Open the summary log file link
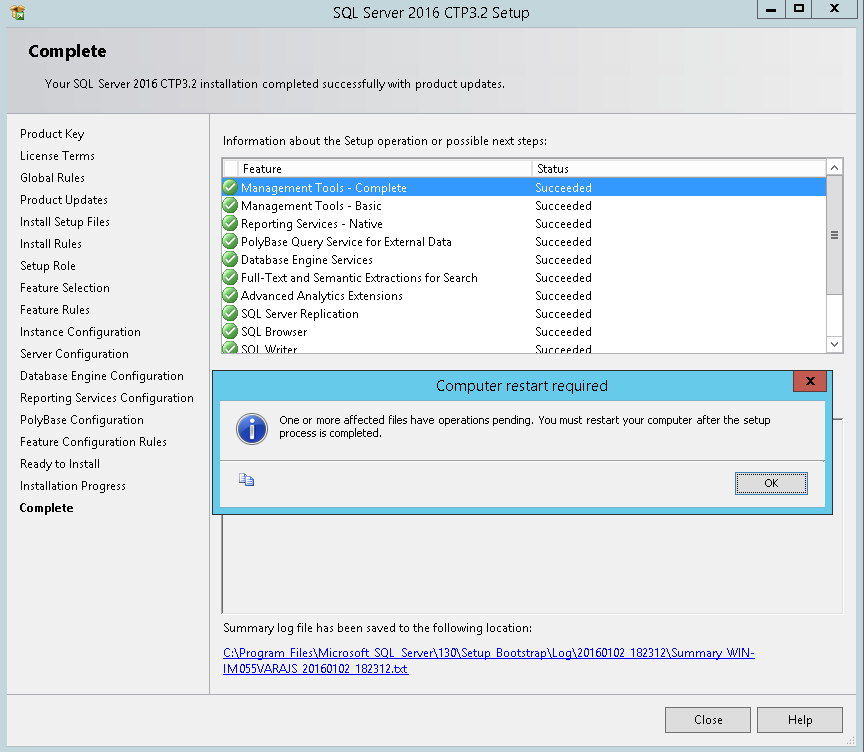This screenshot has height=752, width=864. (x=488, y=661)
